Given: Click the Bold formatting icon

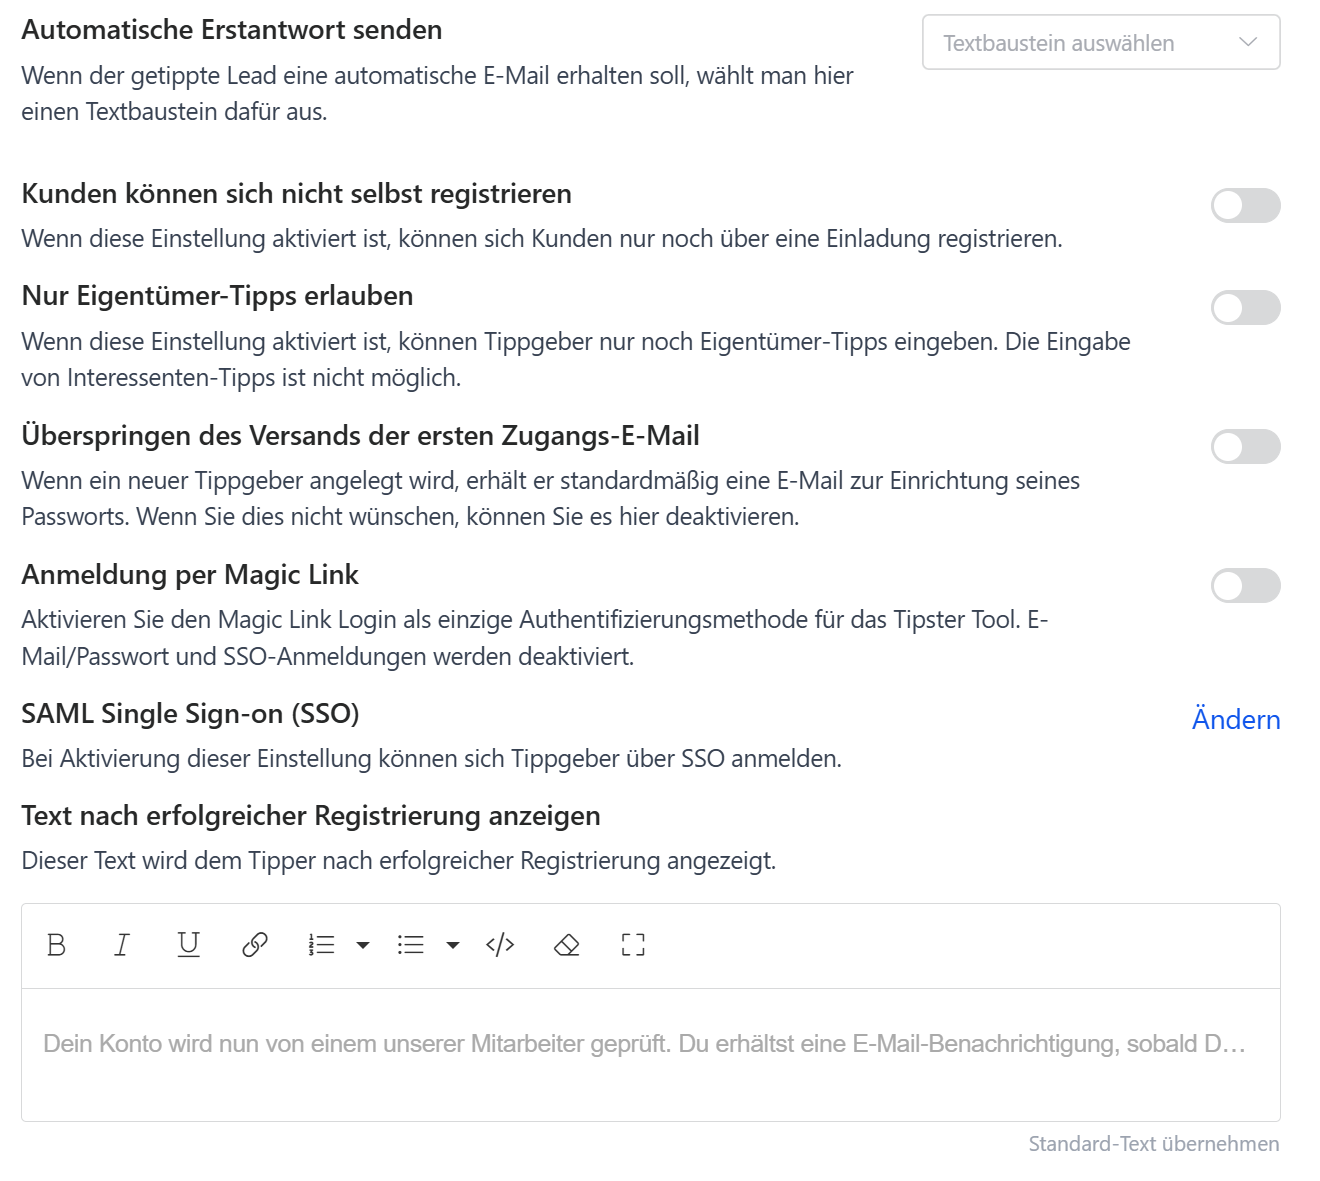Looking at the screenshot, I should [x=57, y=945].
